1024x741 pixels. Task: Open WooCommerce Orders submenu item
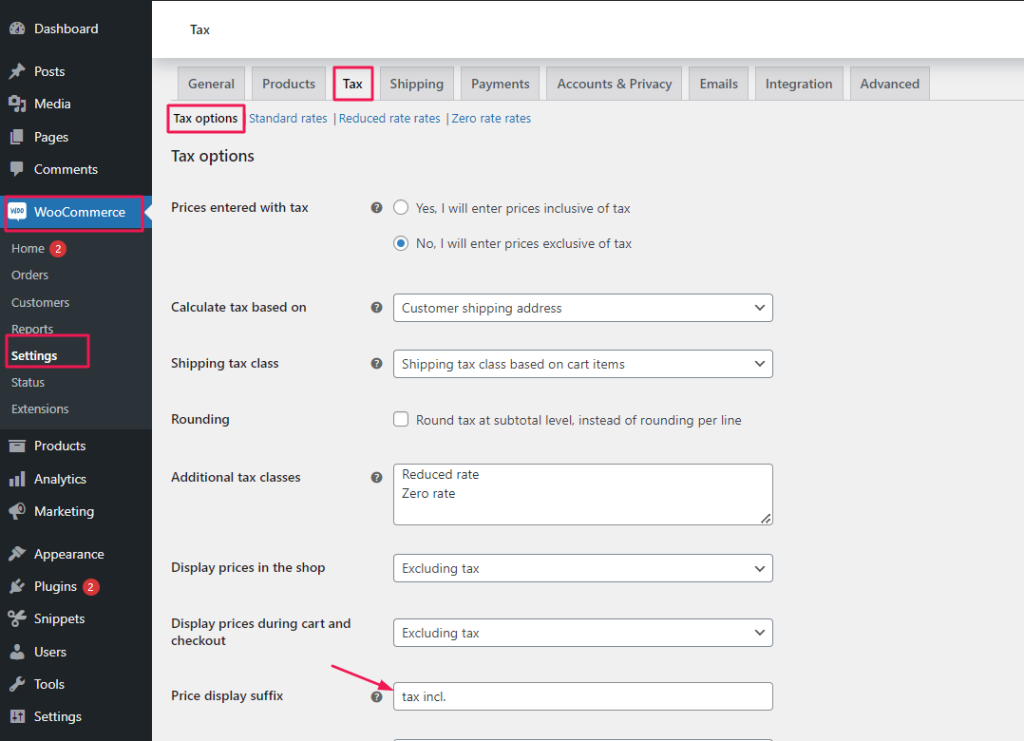point(30,275)
